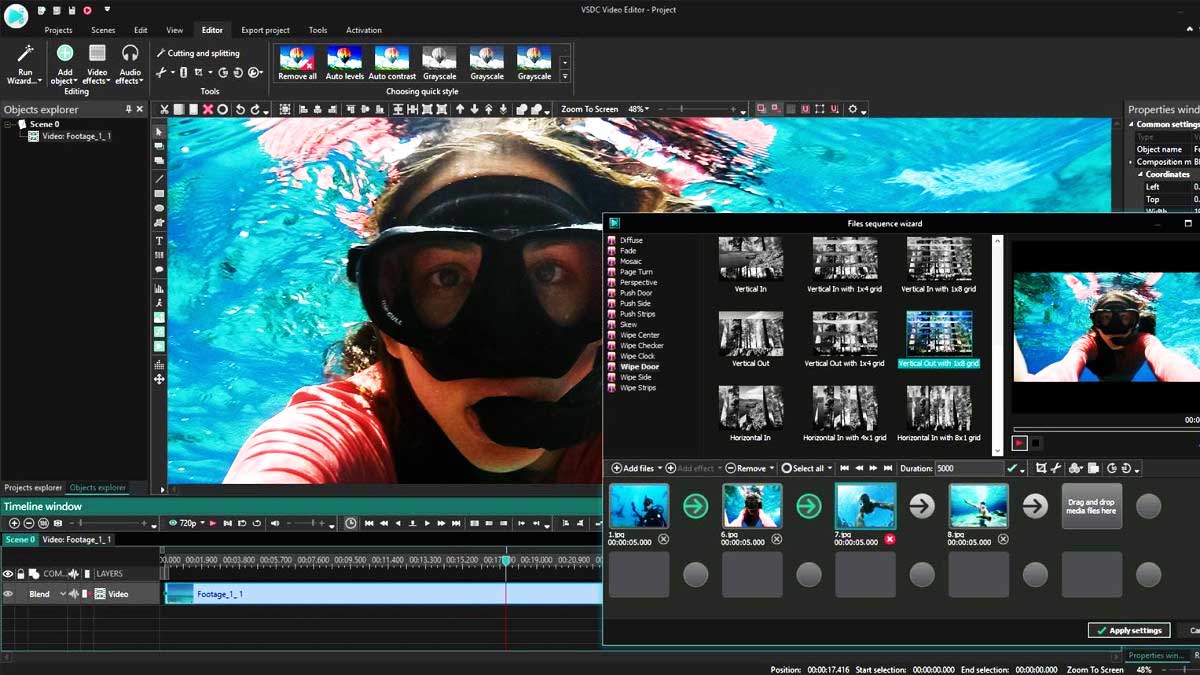Viewport: 1200px width, 675px height.
Task: Toggle the waveform icon on the Video layer
Action: click(73, 594)
